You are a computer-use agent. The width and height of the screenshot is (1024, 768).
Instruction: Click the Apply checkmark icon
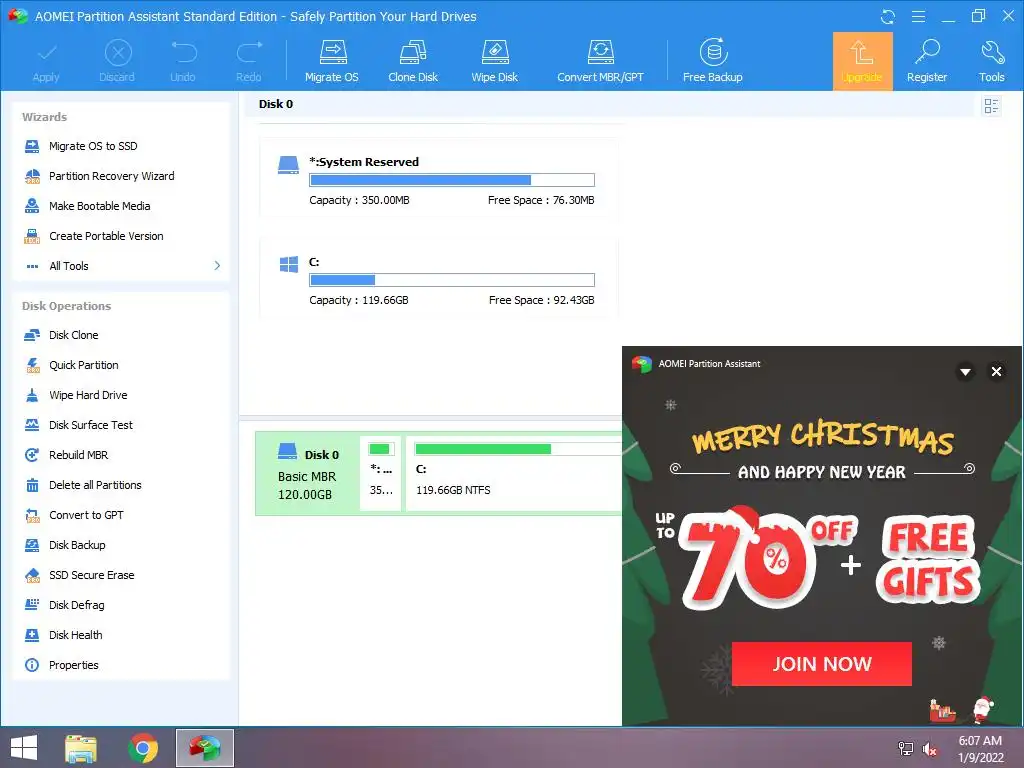[x=46, y=61]
